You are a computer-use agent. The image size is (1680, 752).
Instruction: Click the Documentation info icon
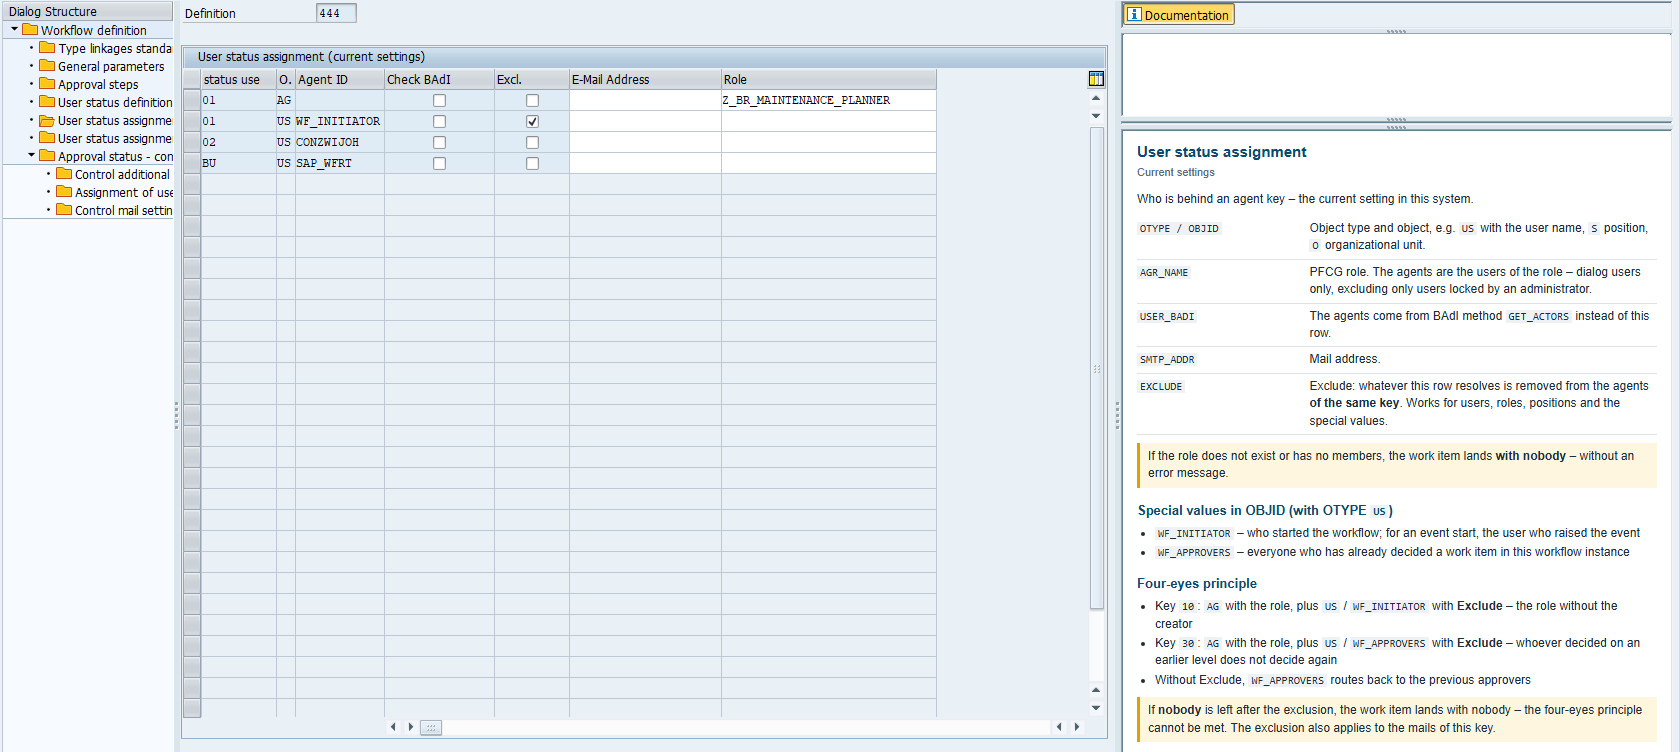1134,14
